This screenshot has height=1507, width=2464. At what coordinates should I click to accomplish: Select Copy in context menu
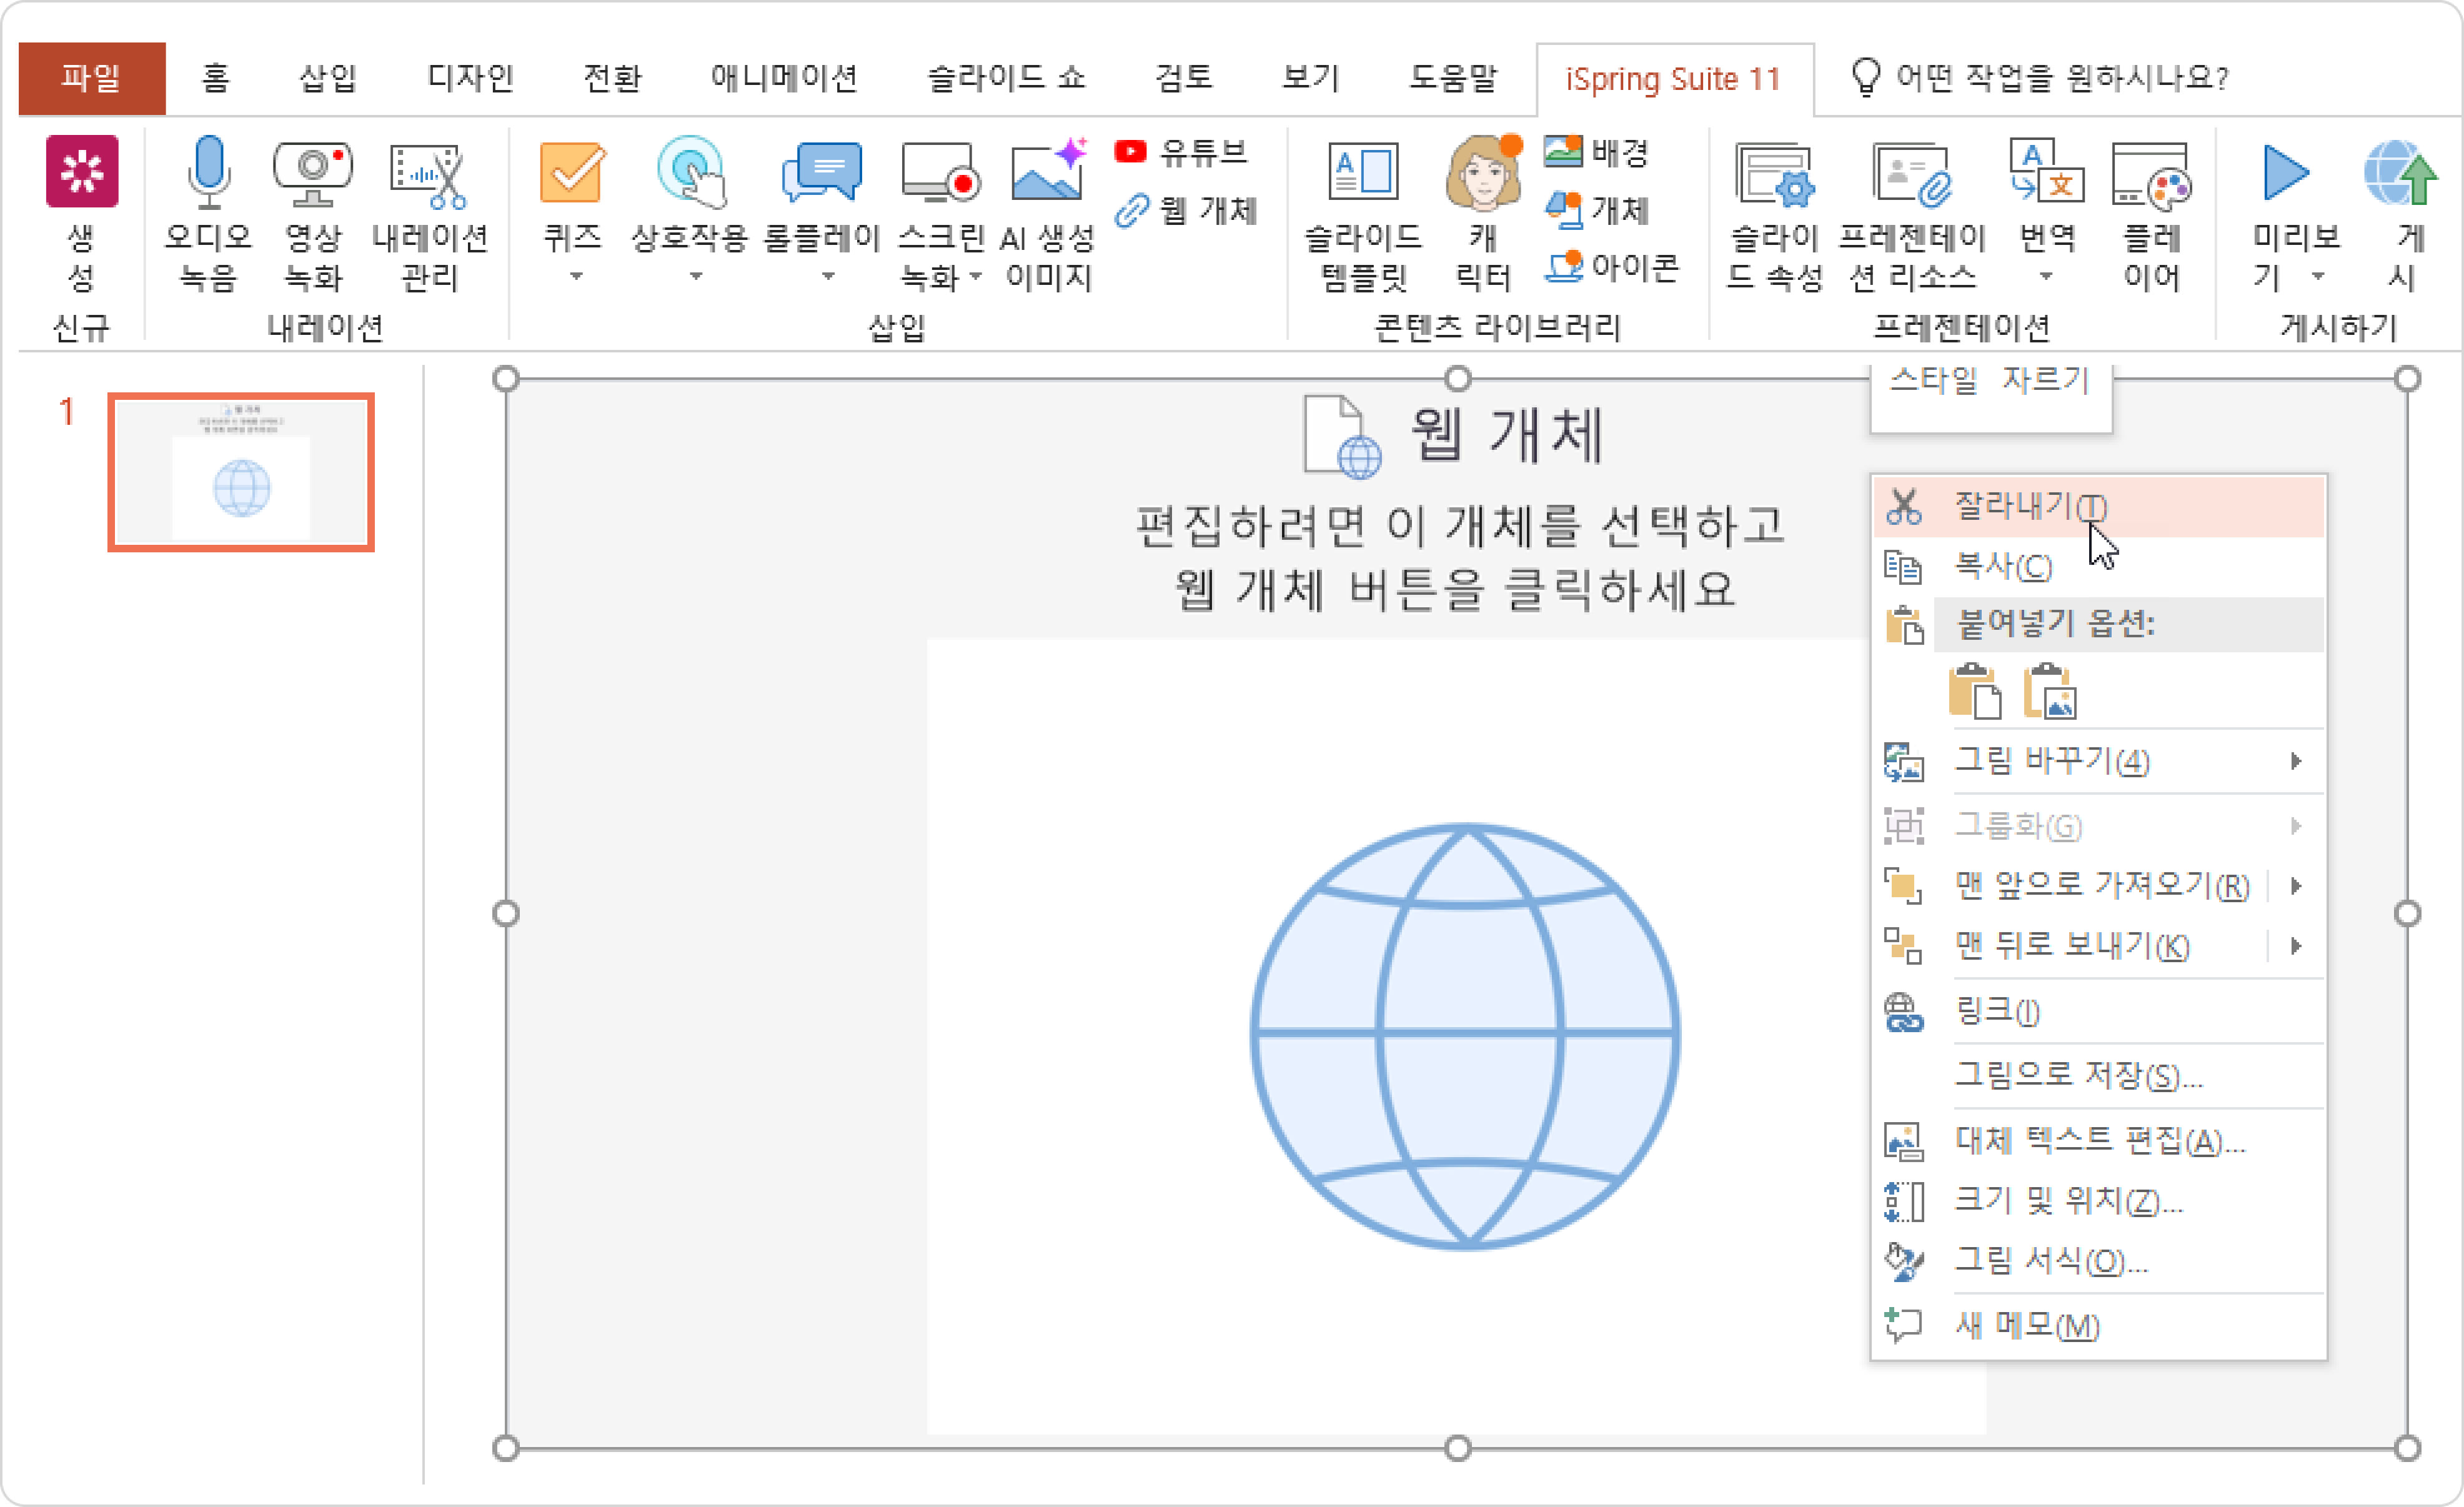point(2003,566)
